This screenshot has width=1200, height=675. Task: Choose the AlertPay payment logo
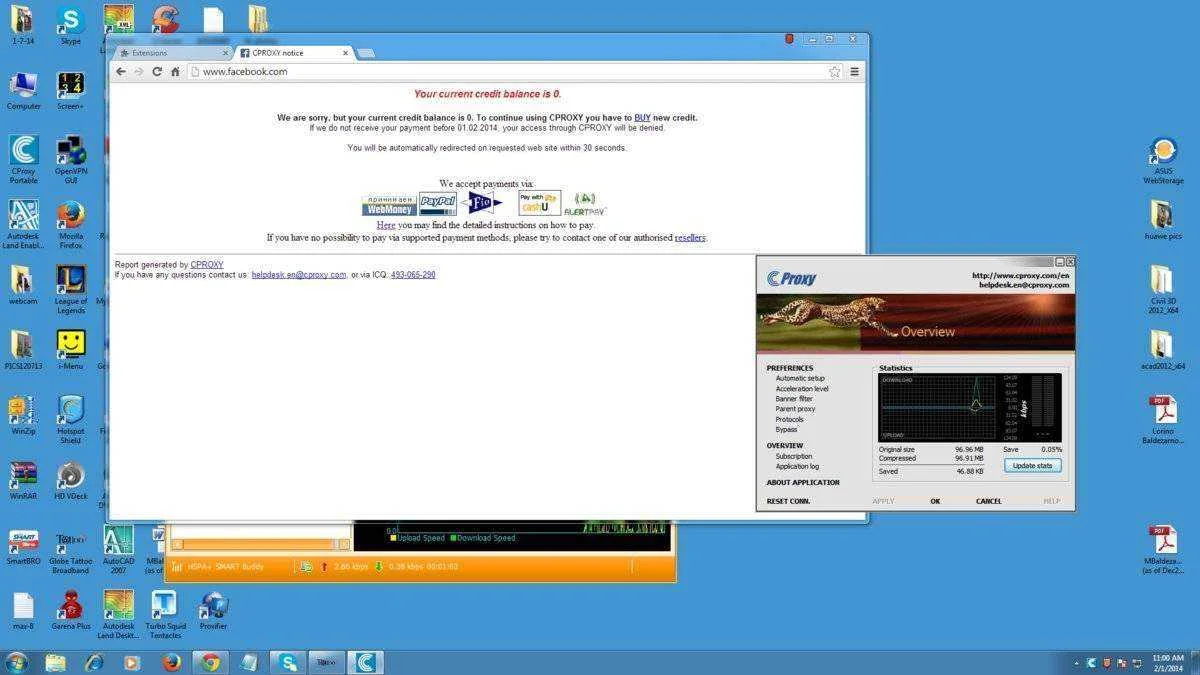[585, 204]
